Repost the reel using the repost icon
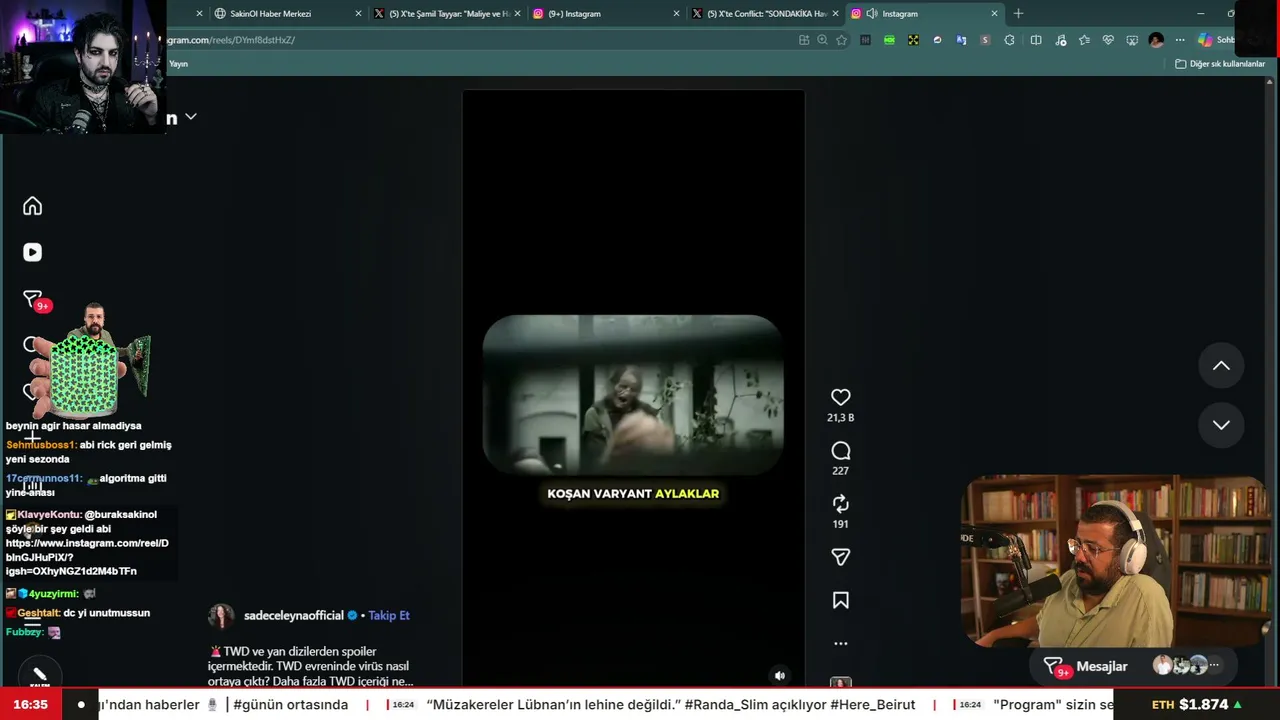1280x720 pixels. pos(841,504)
